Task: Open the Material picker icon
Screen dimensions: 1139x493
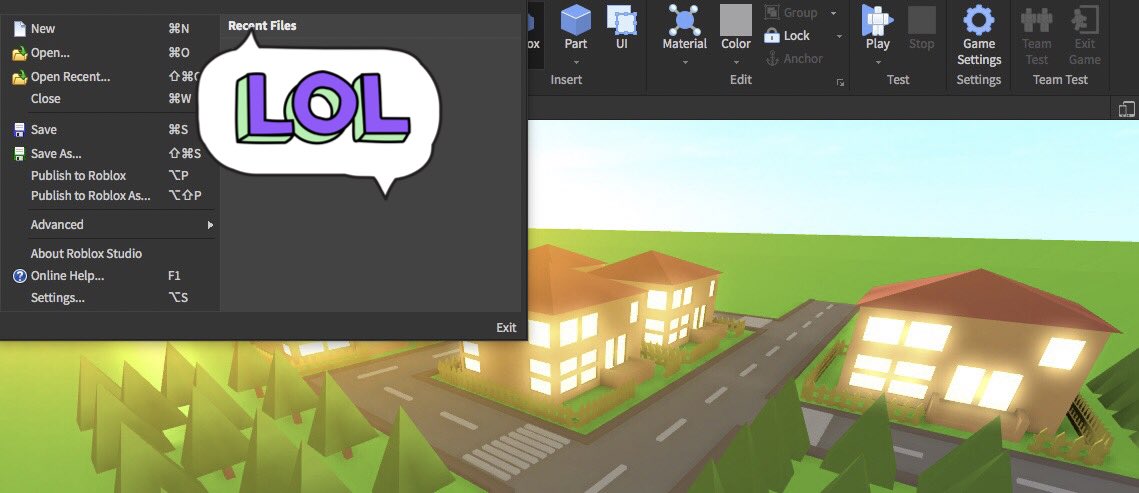Action: coord(684,20)
